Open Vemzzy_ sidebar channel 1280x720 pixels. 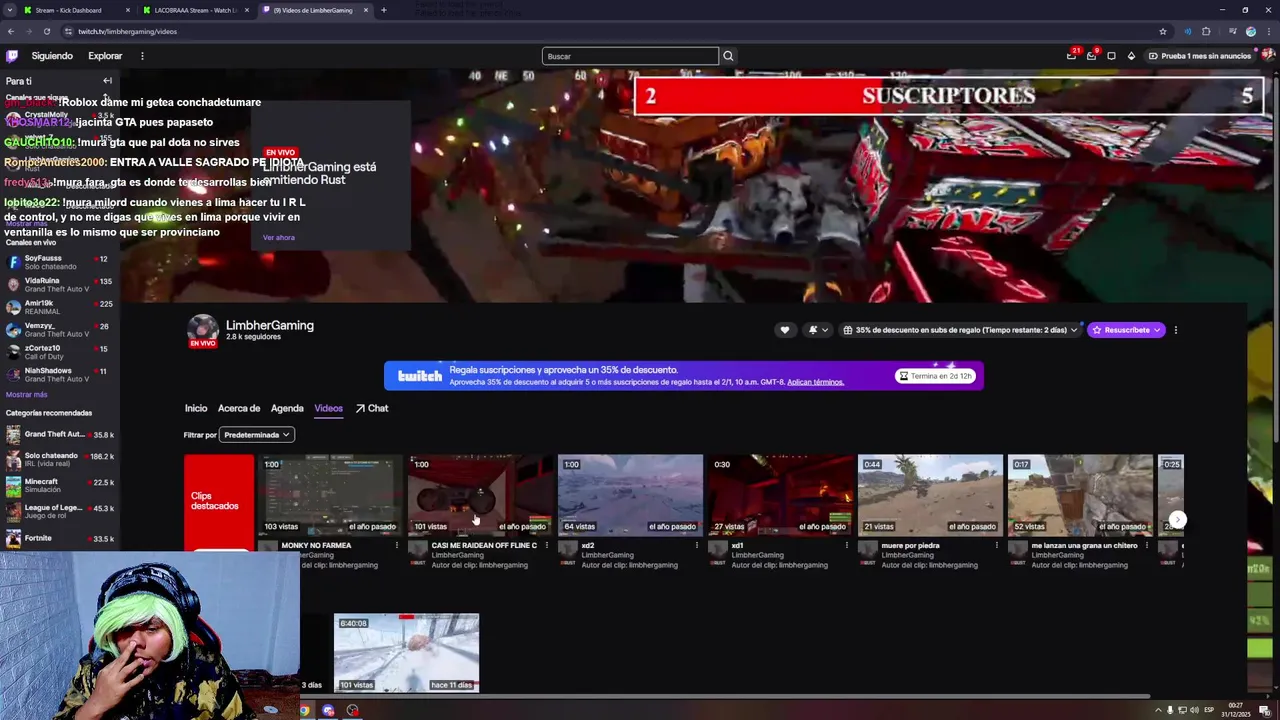click(x=60, y=330)
